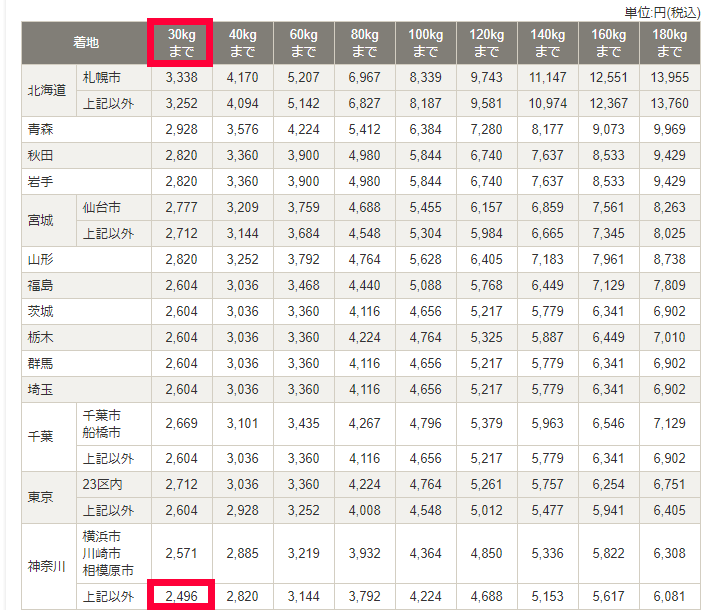This screenshot has height=610, width=709.
Task: Select the 23区内 Tokyo area label
Action: 102,485
